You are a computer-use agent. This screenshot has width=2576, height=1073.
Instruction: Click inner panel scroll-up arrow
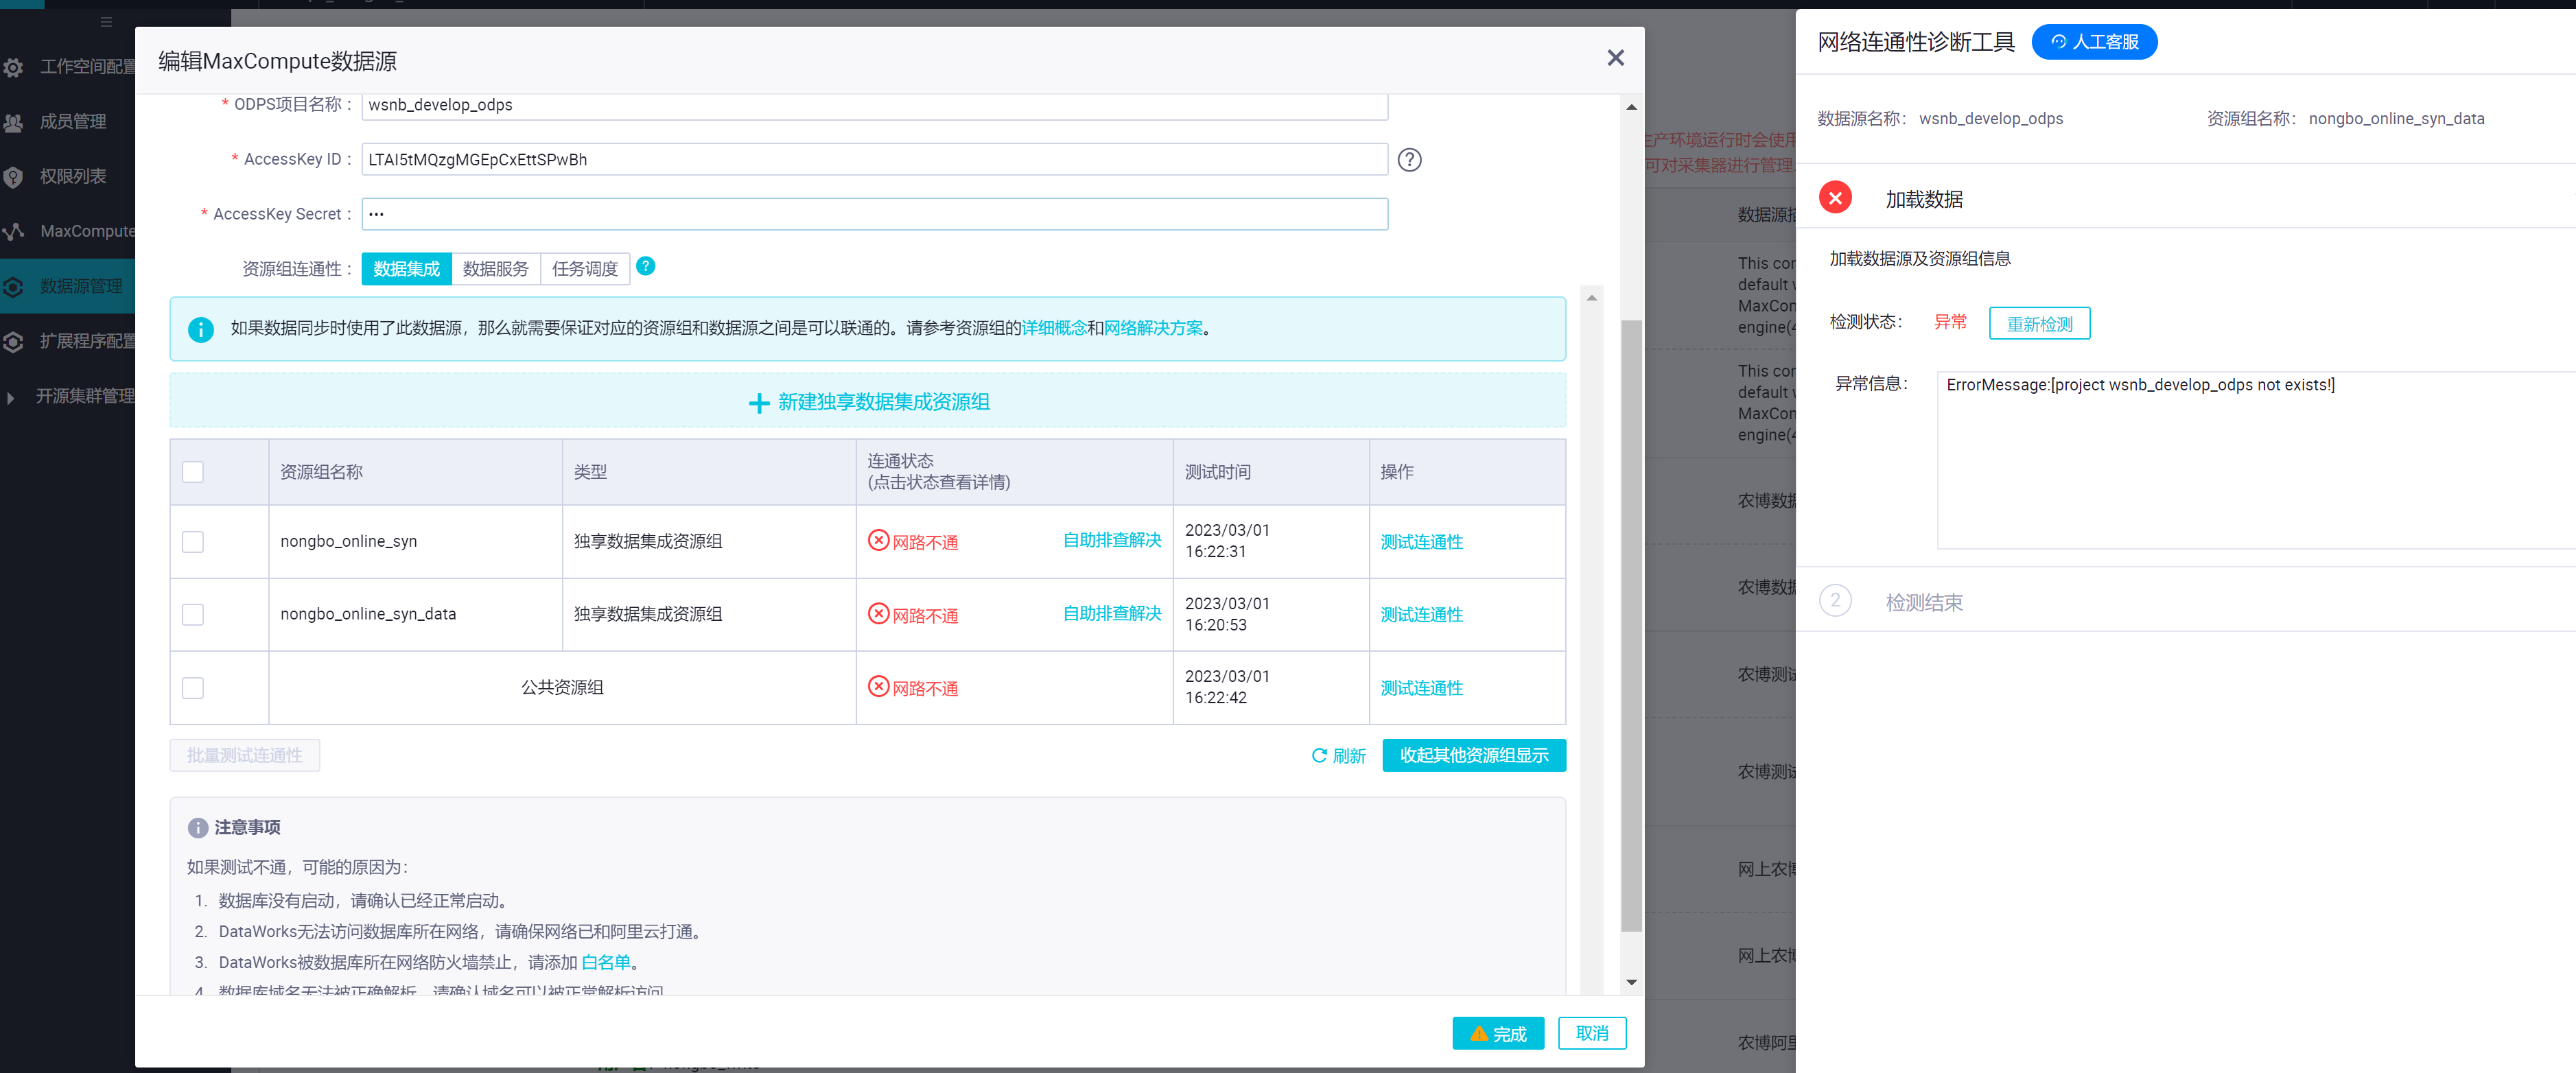1592,297
